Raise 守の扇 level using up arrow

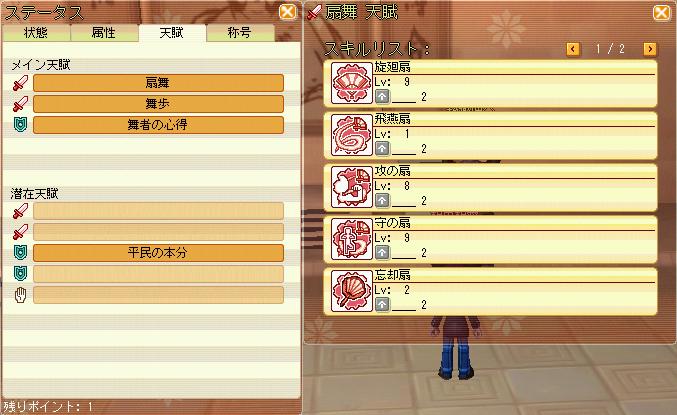click(382, 252)
